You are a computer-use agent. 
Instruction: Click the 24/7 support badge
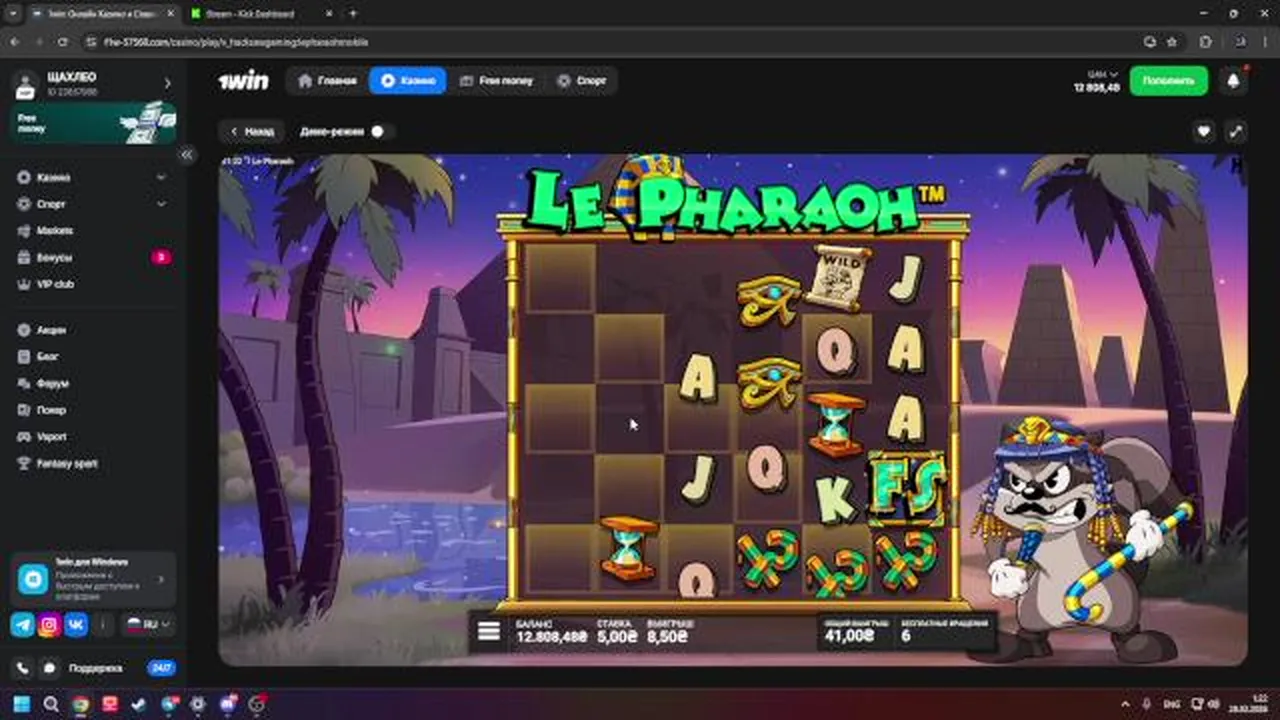[161, 667]
